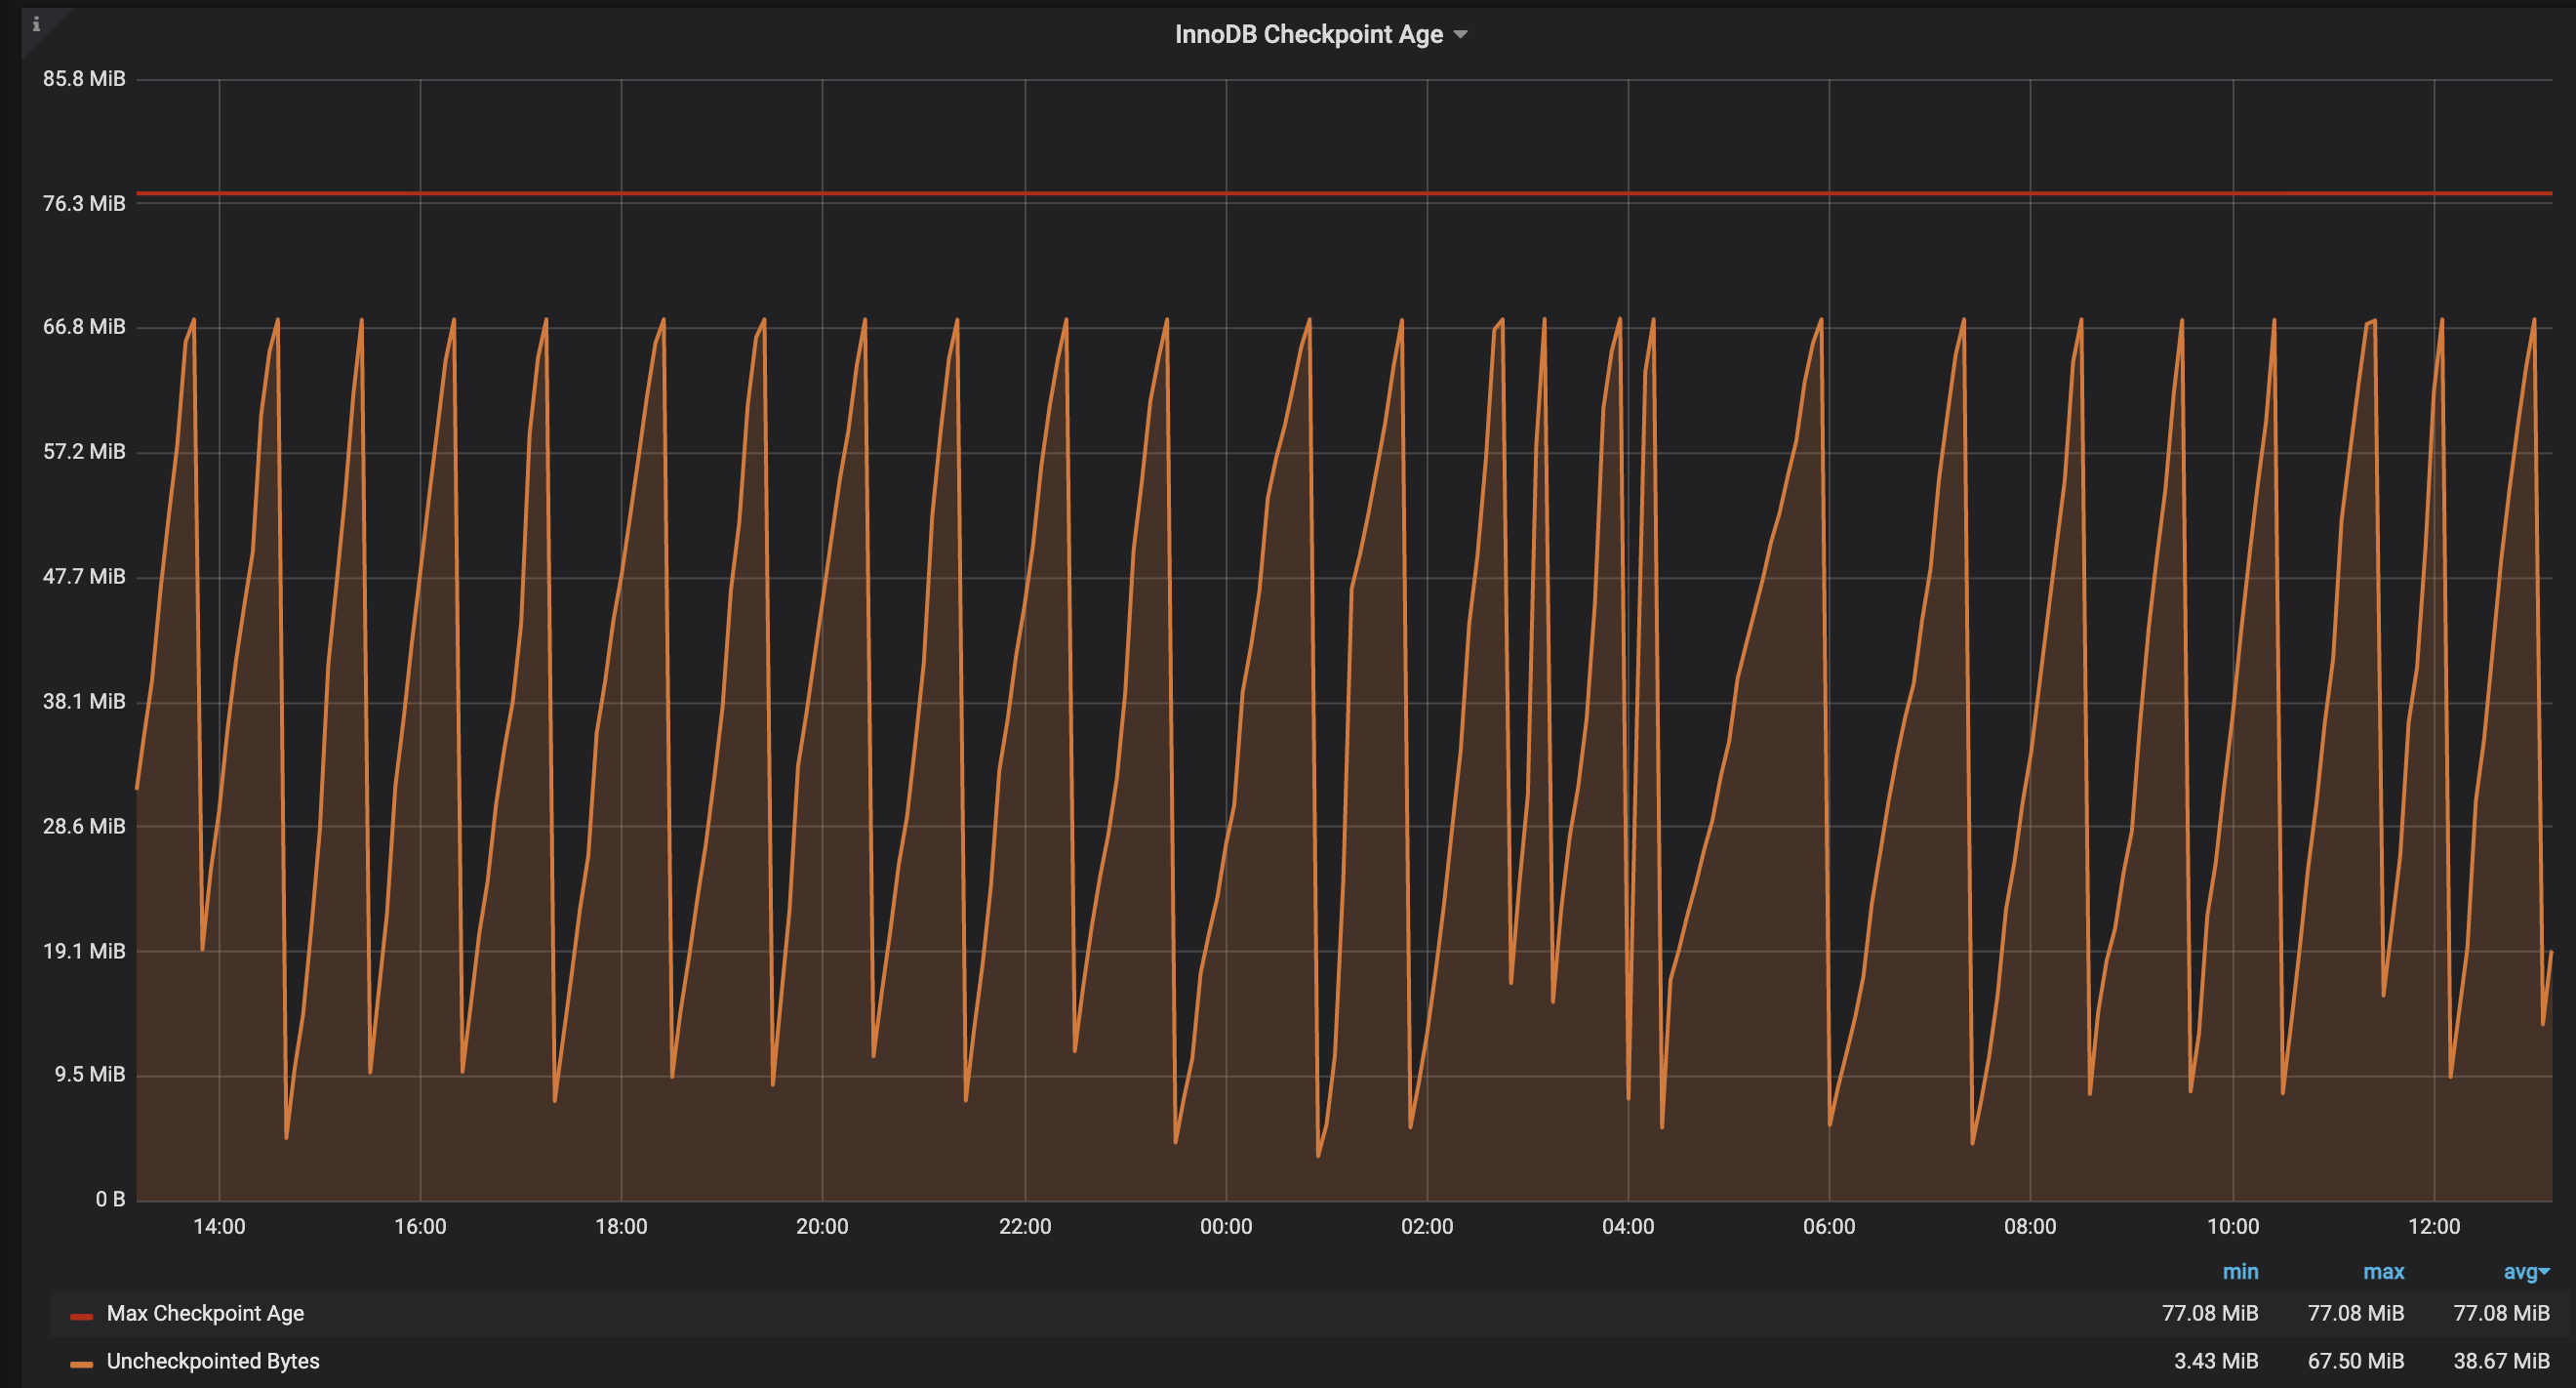The height and width of the screenshot is (1388, 2576).
Task: Click the sort arrow beside avg
Action: click(x=2545, y=1272)
